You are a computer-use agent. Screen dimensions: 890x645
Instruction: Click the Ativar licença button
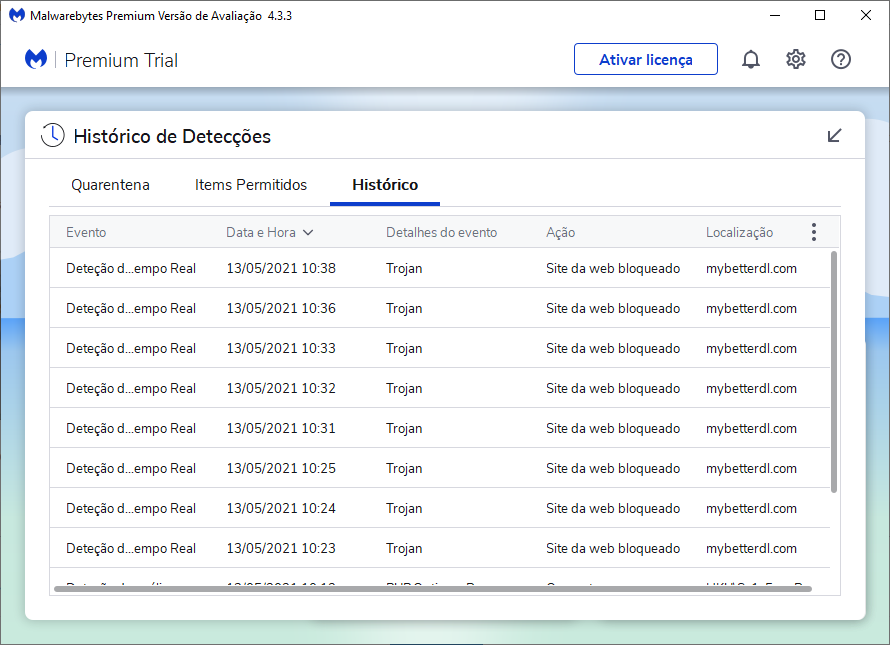coord(646,59)
